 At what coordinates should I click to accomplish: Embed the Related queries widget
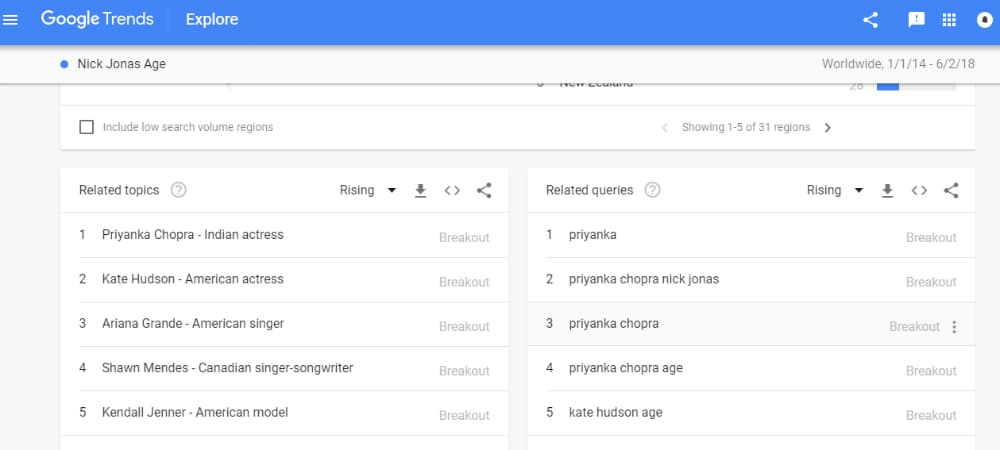pyautogui.click(x=919, y=190)
